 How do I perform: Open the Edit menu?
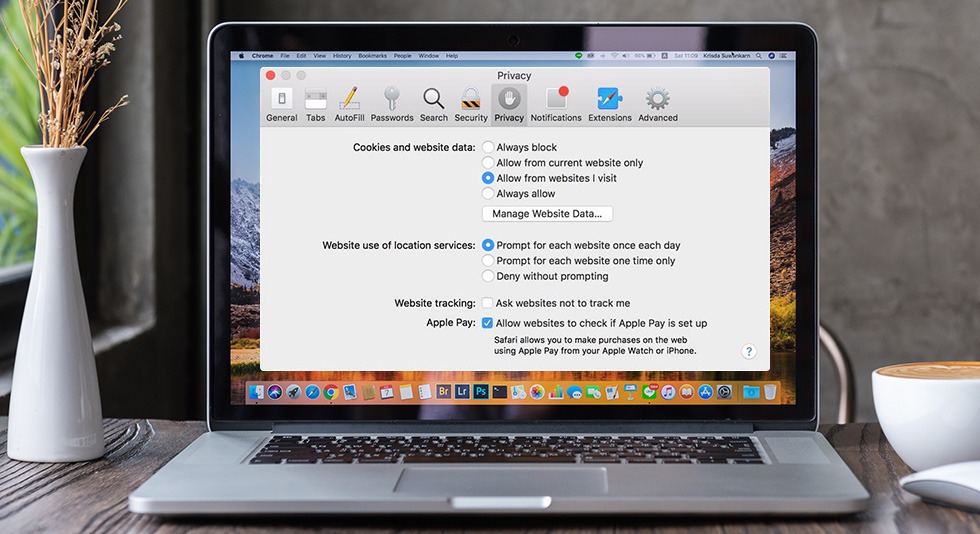click(x=301, y=56)
